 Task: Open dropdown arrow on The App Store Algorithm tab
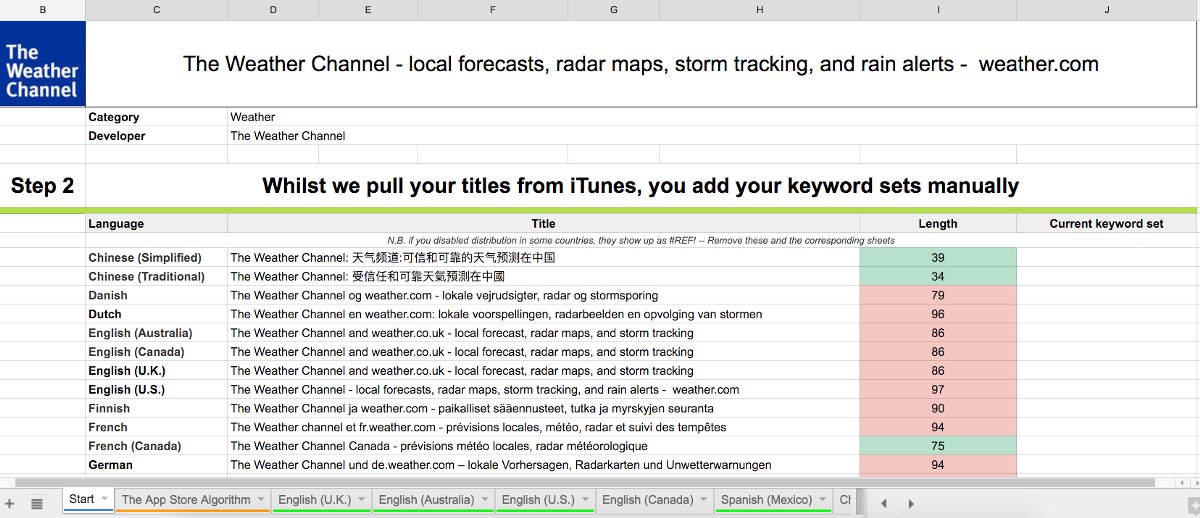click(261, 500)
